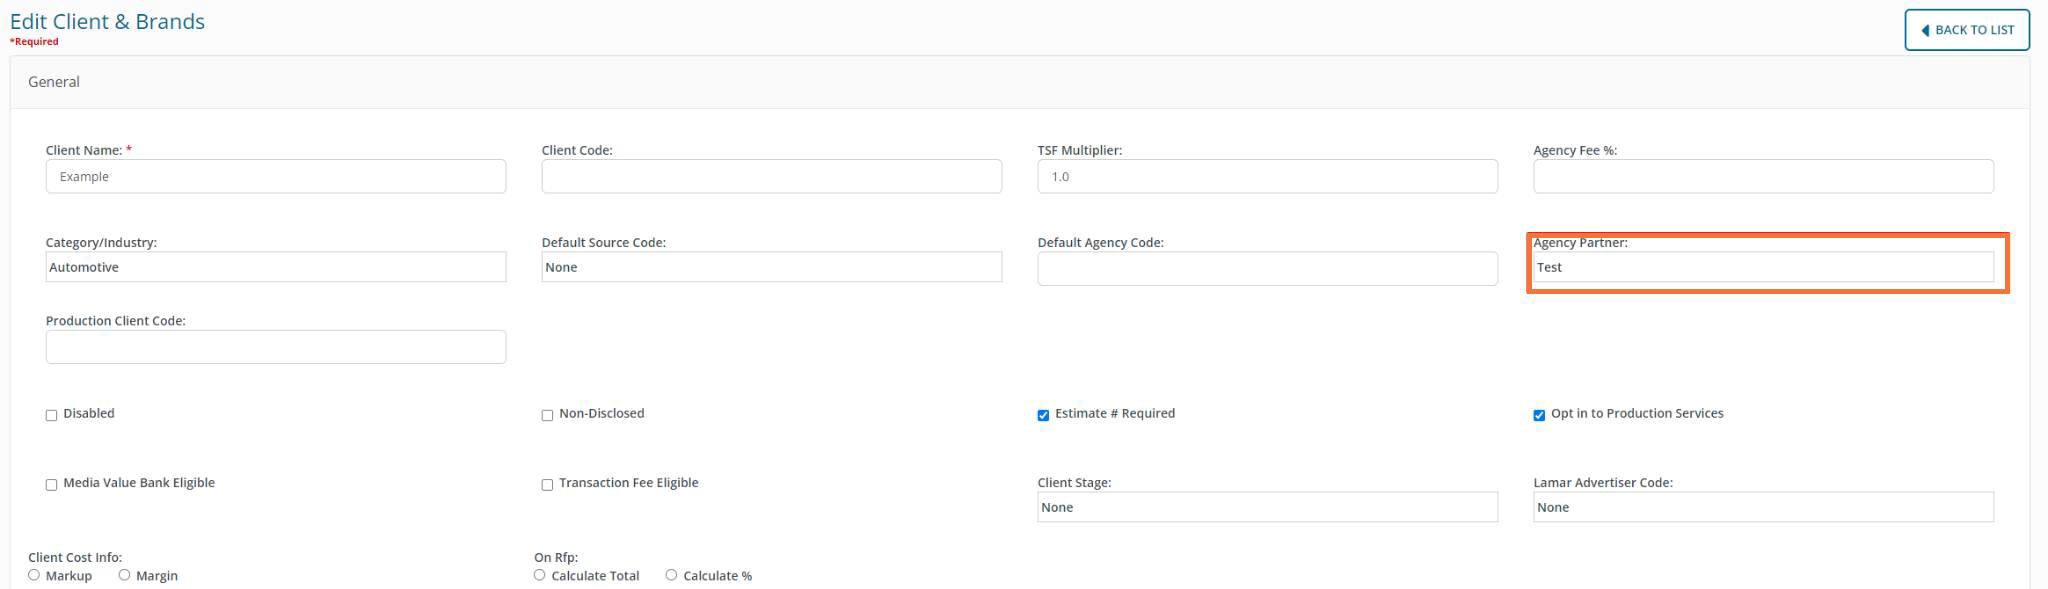Open the Client Stage dropdown

1267,507
